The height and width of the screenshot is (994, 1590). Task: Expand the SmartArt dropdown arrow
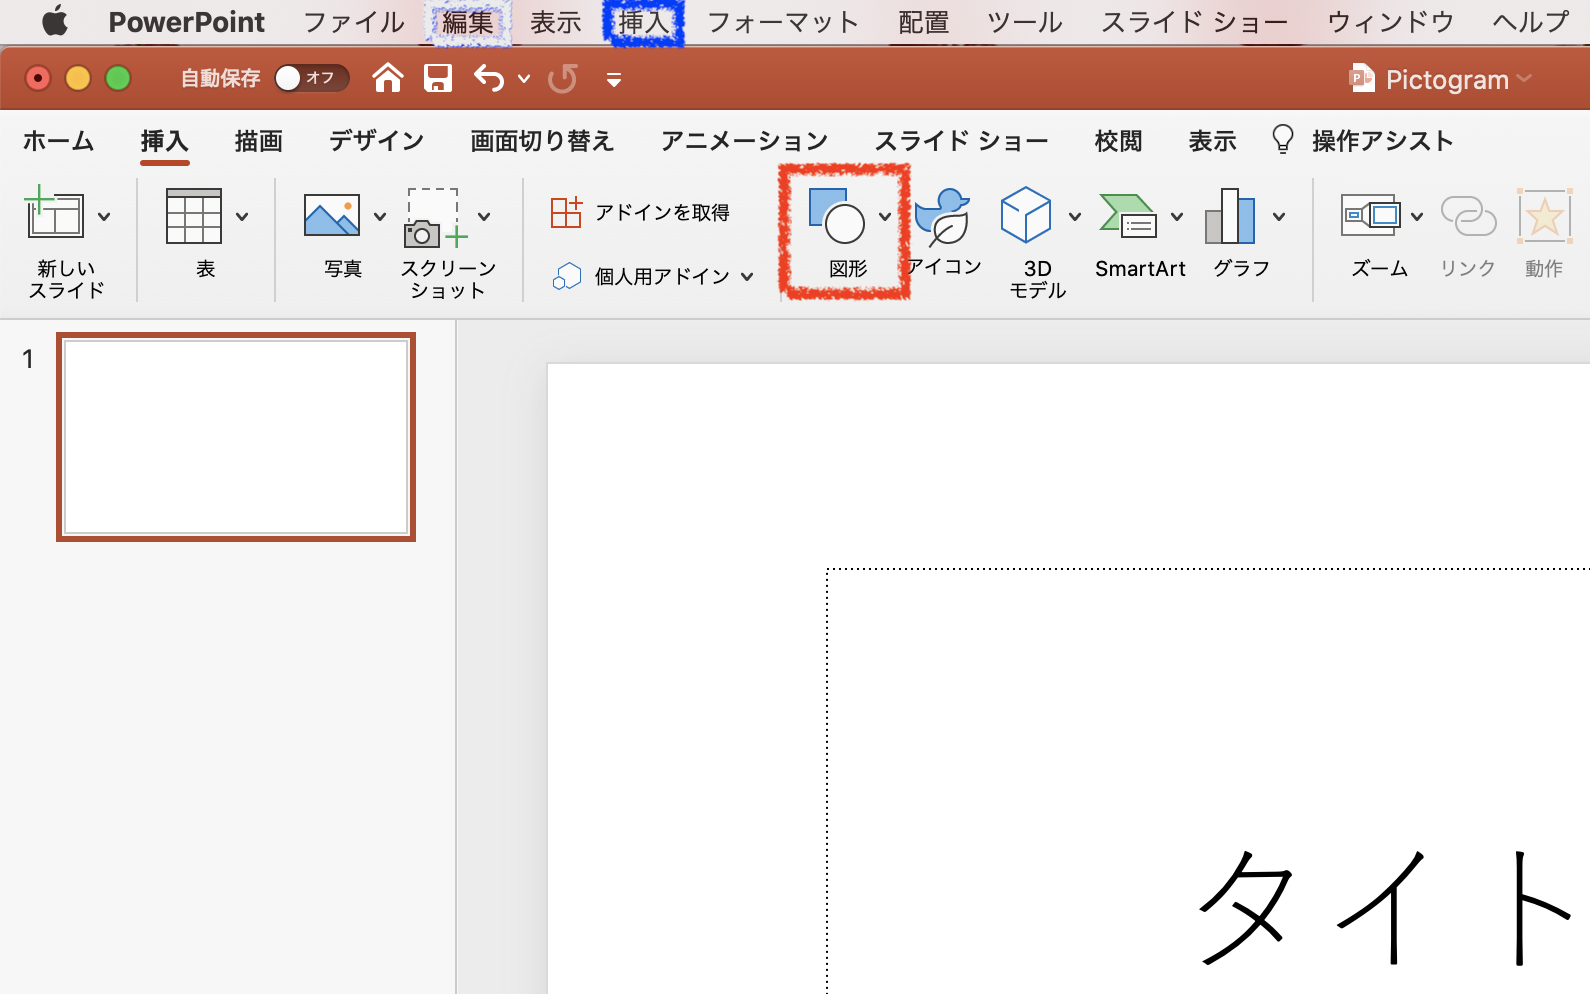[1177, 216]
